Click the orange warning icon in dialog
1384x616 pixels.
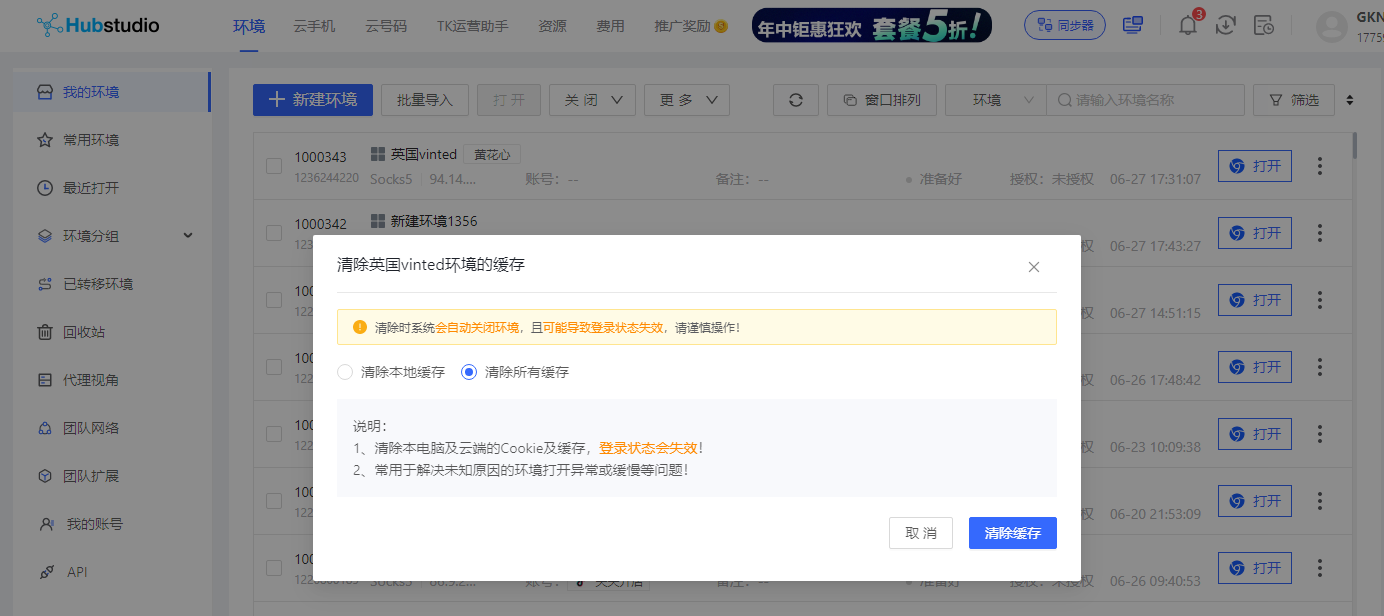(x=360, y=327)
